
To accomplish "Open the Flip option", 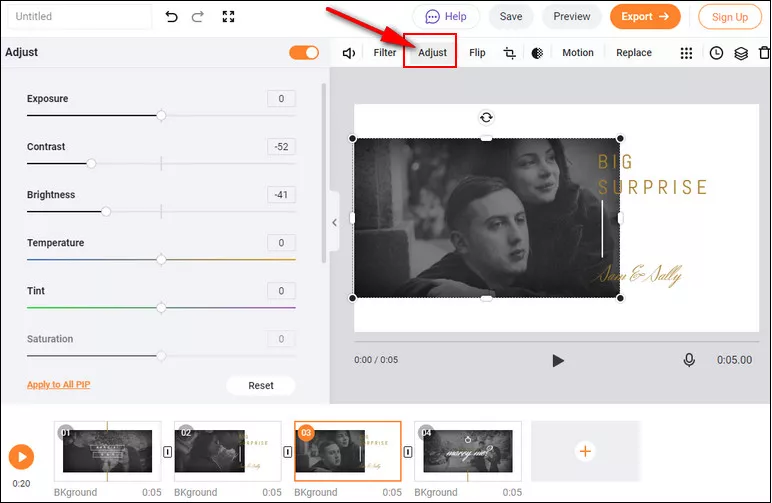I will tap(477, 53).
